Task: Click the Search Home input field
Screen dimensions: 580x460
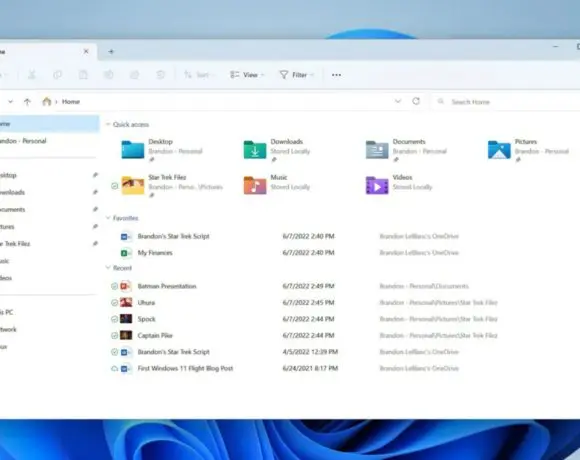Action: 506,102
